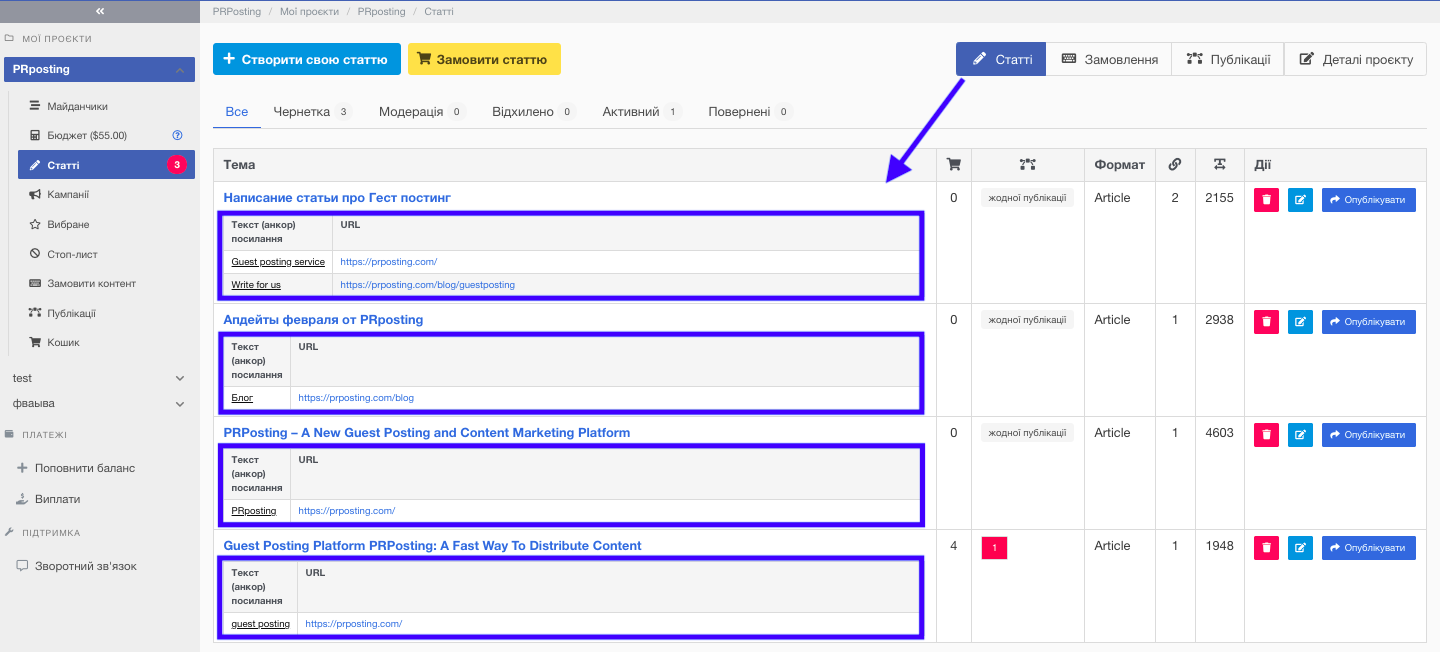
Task: Click the red publication count badge 1
Action: click(994, 548)
